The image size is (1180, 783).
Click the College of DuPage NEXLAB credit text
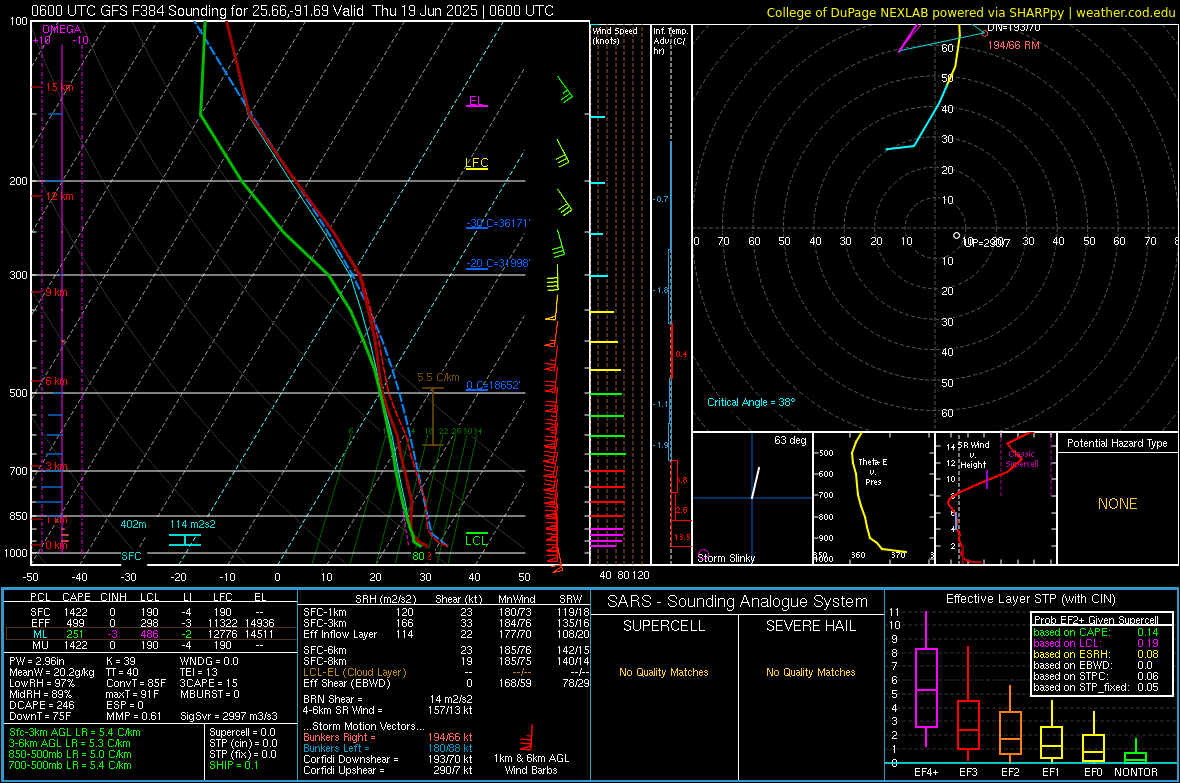point(970,12)
